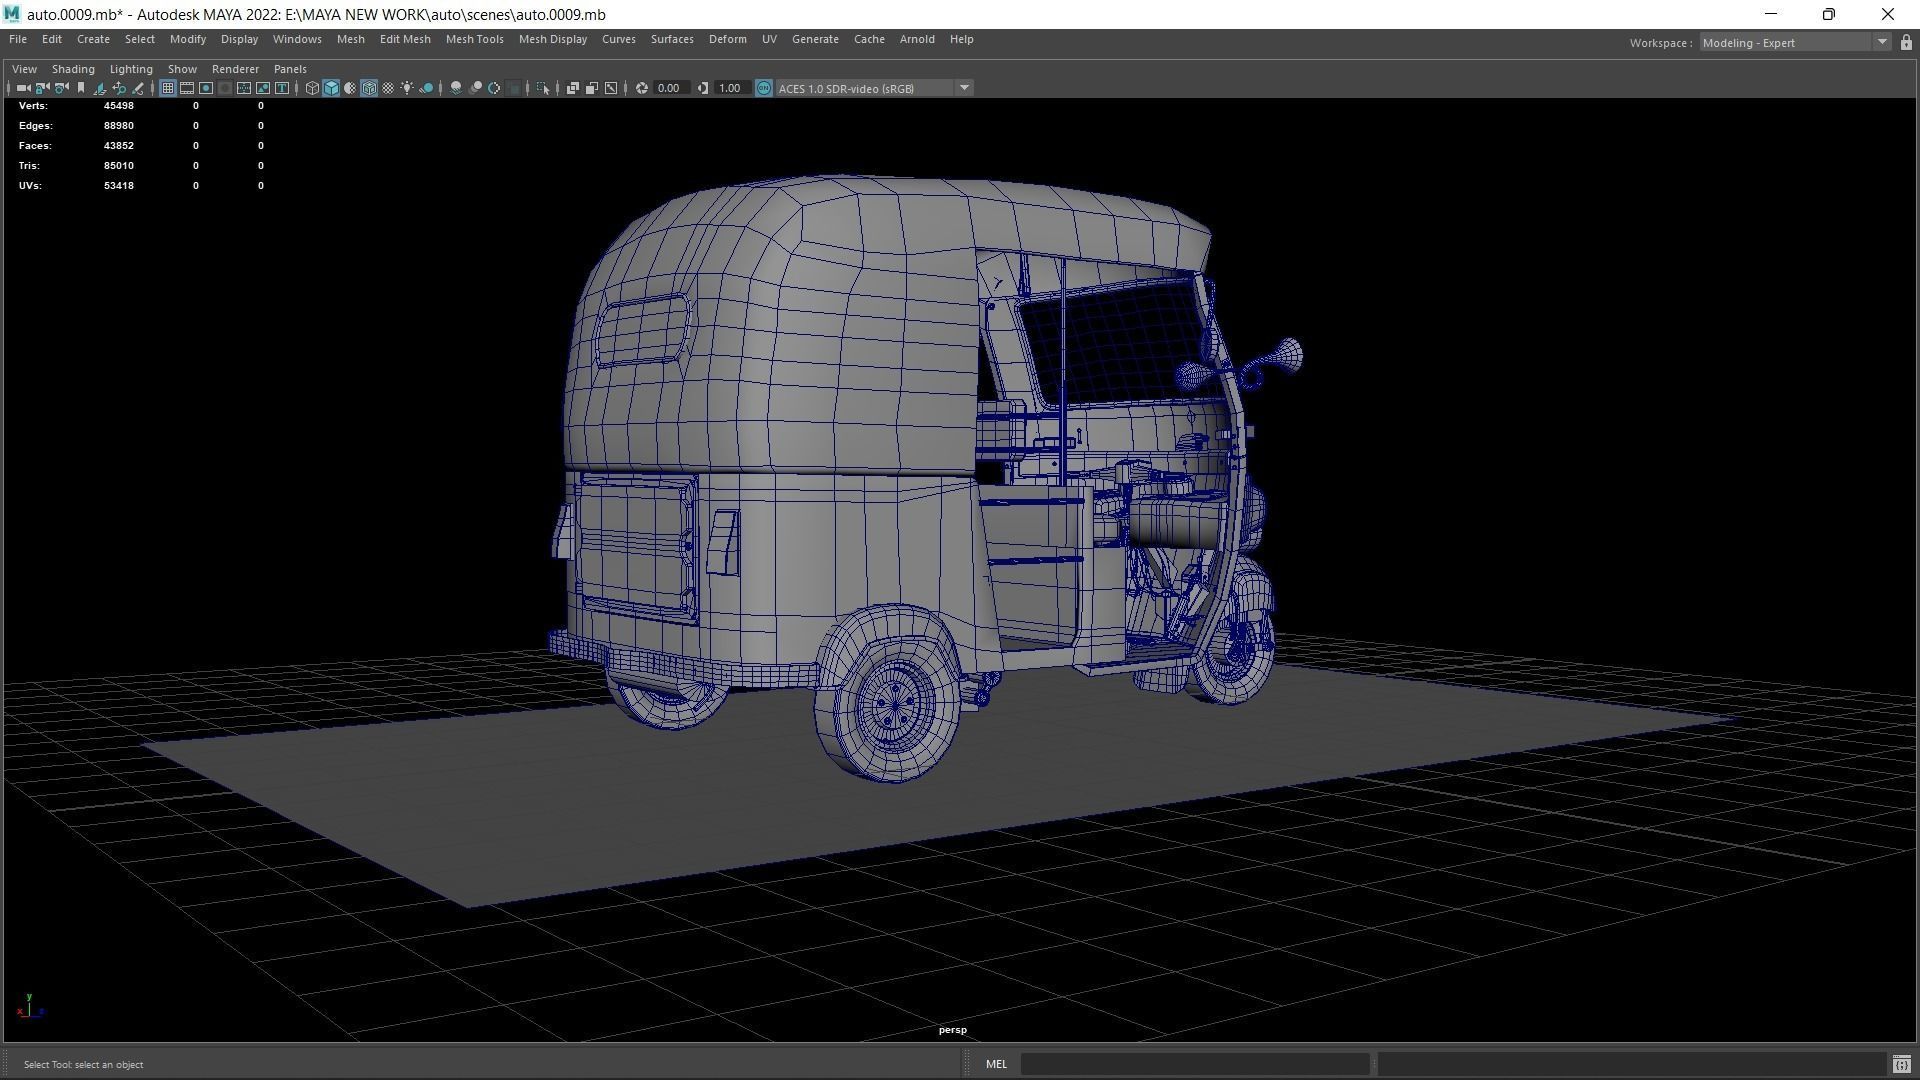Open Camera Attributes via toolbar icon
Screen dimensions: 1920x1080
point(61,88)
